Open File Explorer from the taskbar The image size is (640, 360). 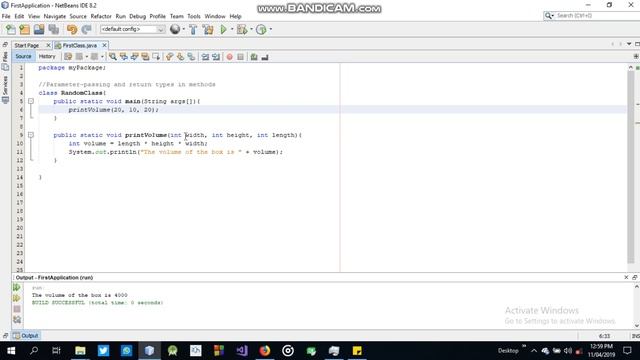coord(80,351)
